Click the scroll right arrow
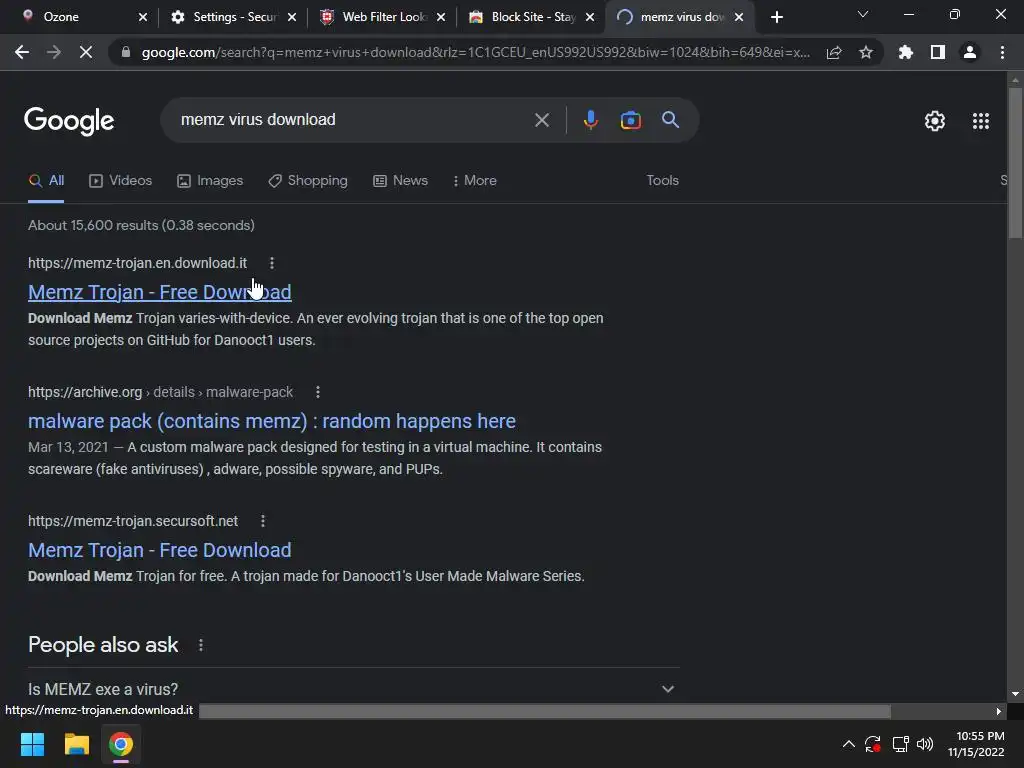 [999, 711]
